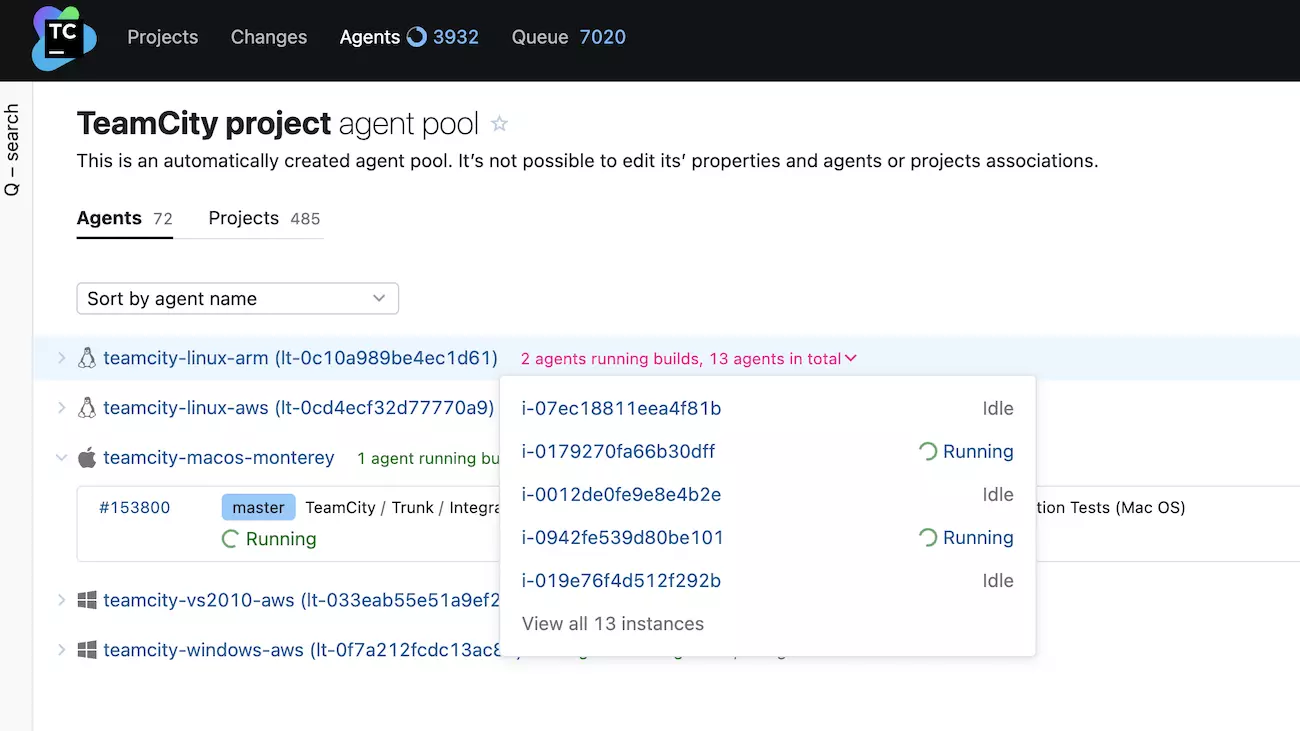Open instance i-0179270fa66b30dff
The height and width of the screenshot is (731, 1300).
(618, 451)
